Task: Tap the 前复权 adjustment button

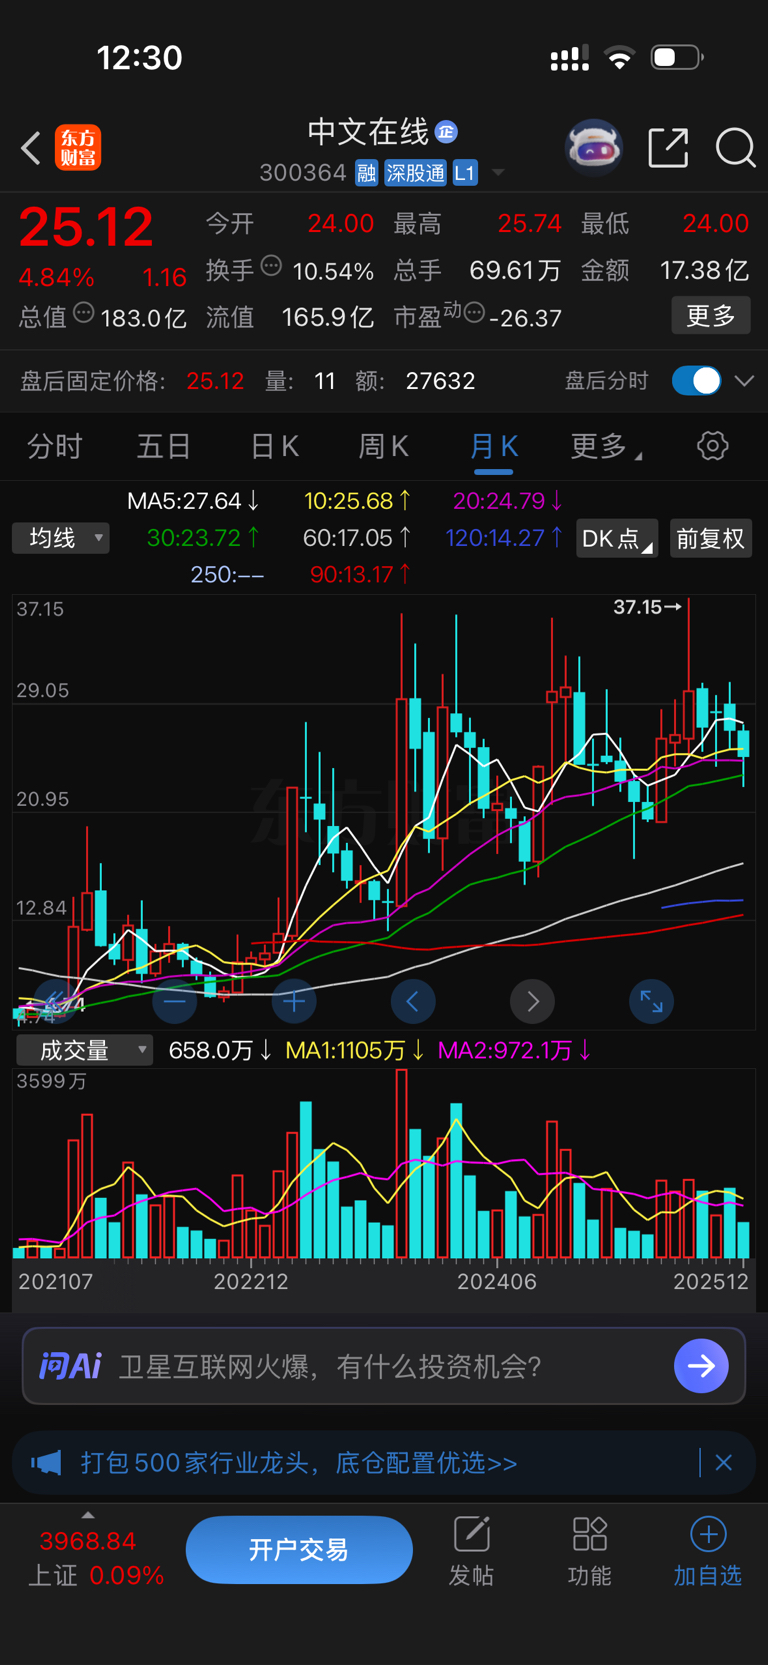Action: [x=710, y=538]
